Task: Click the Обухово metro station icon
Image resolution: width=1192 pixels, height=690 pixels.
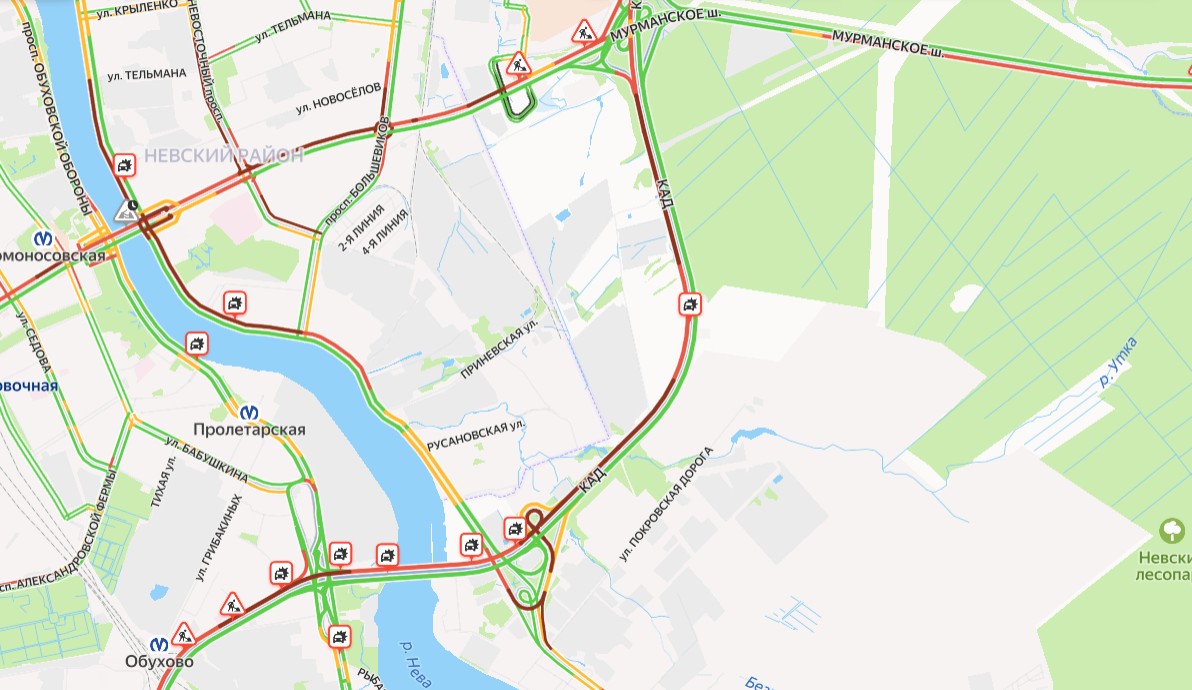Action: click(x=159, y=644)
